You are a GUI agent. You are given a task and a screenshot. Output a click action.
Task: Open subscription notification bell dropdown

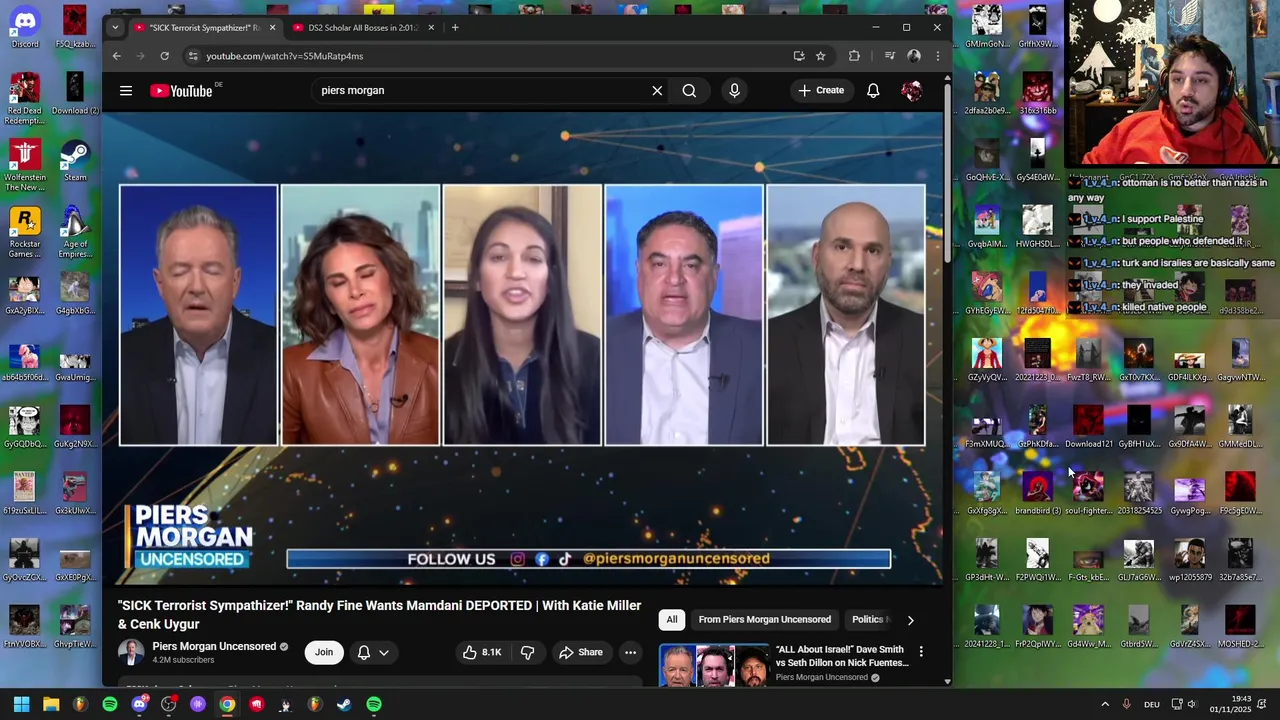click(373, 653)
